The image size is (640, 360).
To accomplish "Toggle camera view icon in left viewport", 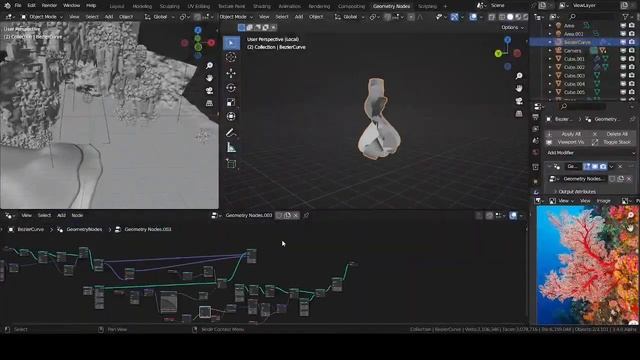I will click(x=209, y=91).
